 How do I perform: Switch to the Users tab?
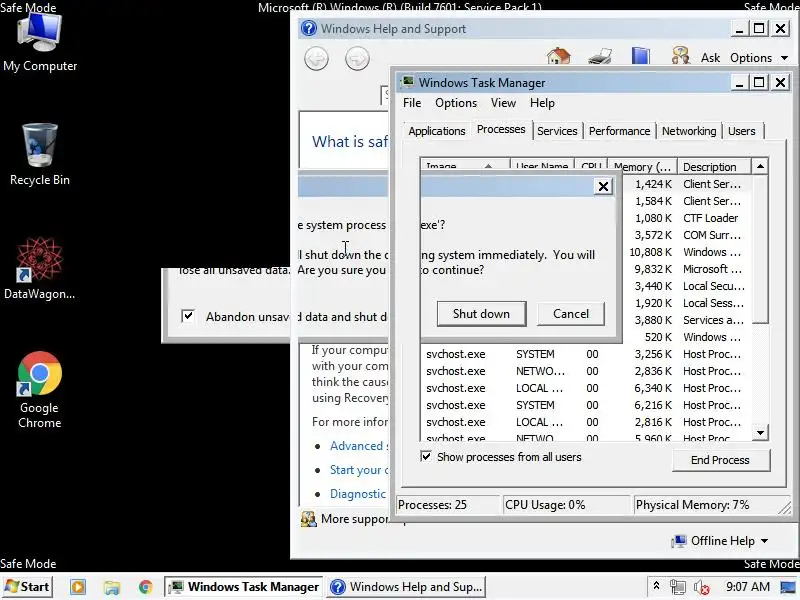(x=741, y=131)
